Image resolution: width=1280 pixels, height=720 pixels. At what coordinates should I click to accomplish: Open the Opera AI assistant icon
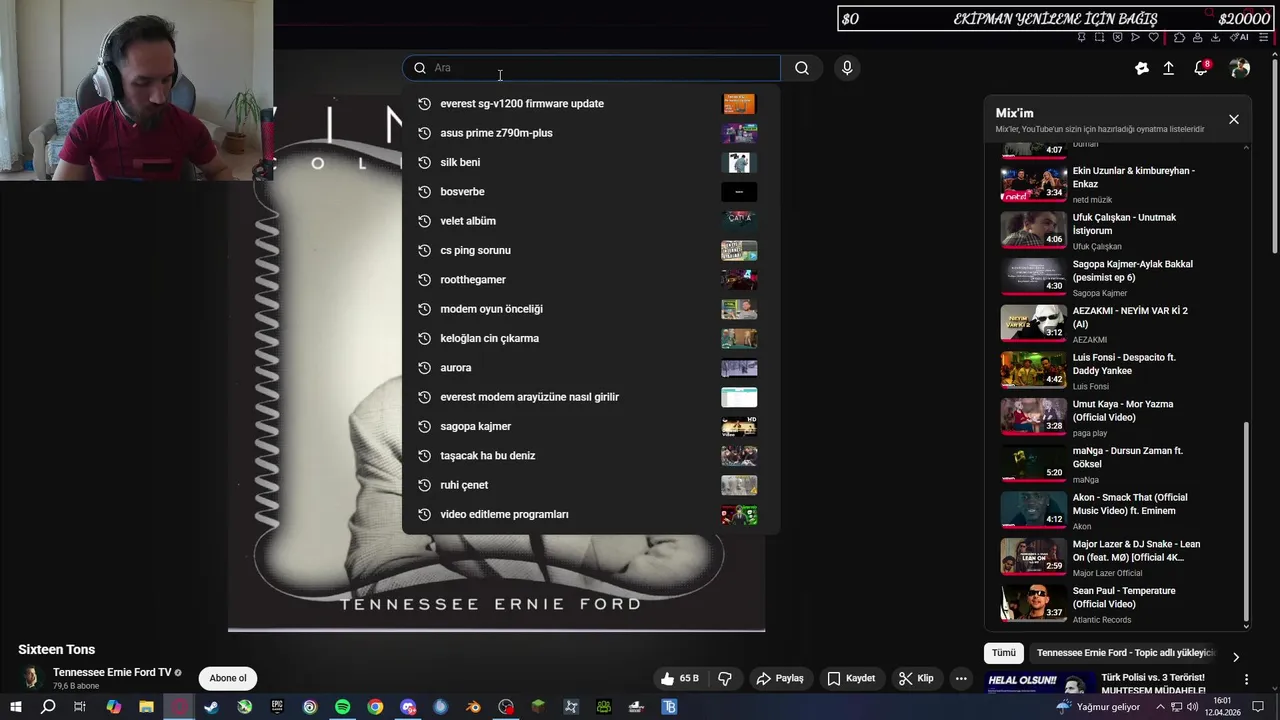click(1239, 37)
